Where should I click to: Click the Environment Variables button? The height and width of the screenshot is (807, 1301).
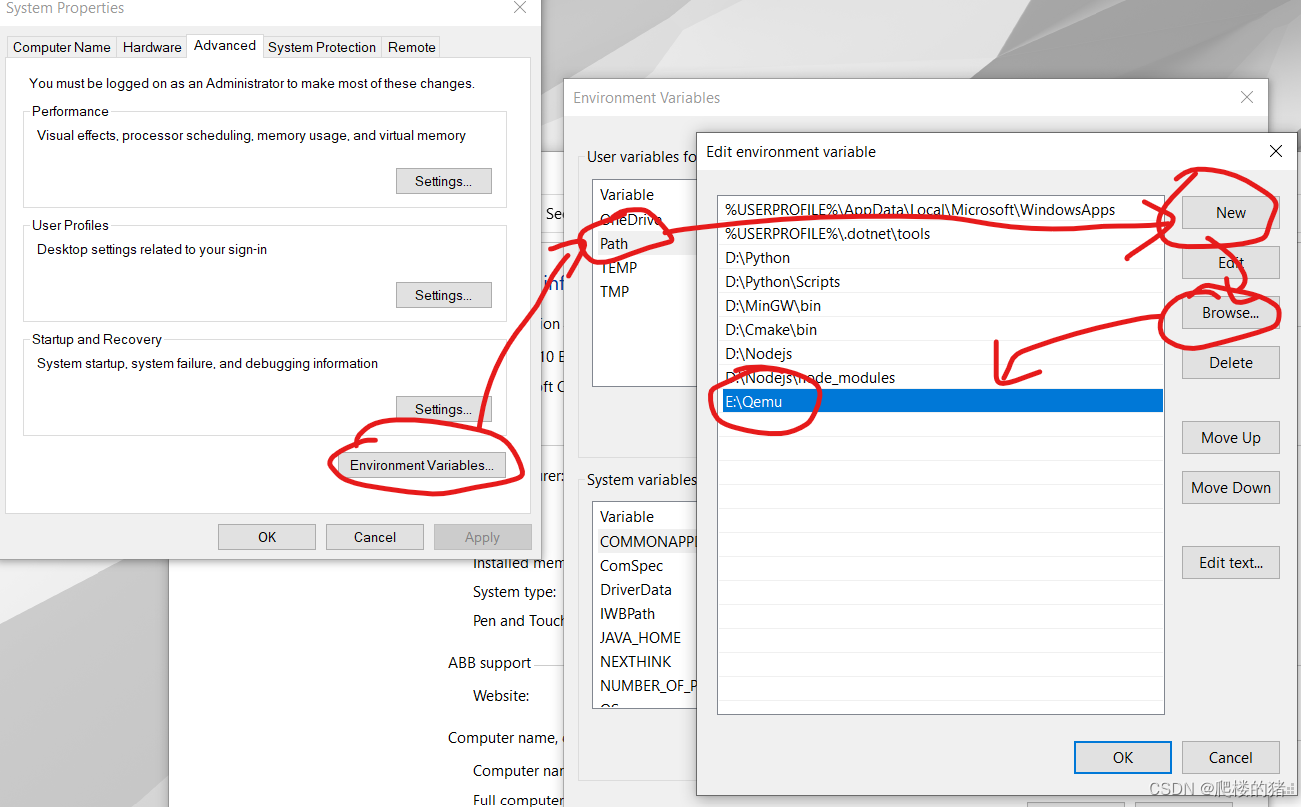pyautogui.click(x=422, y=465)
